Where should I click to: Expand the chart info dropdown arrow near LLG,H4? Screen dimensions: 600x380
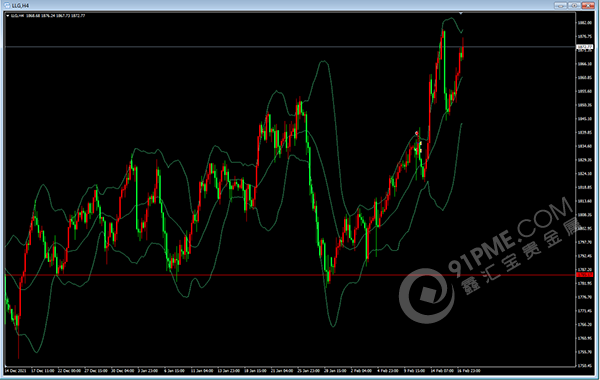coord(8,16)
